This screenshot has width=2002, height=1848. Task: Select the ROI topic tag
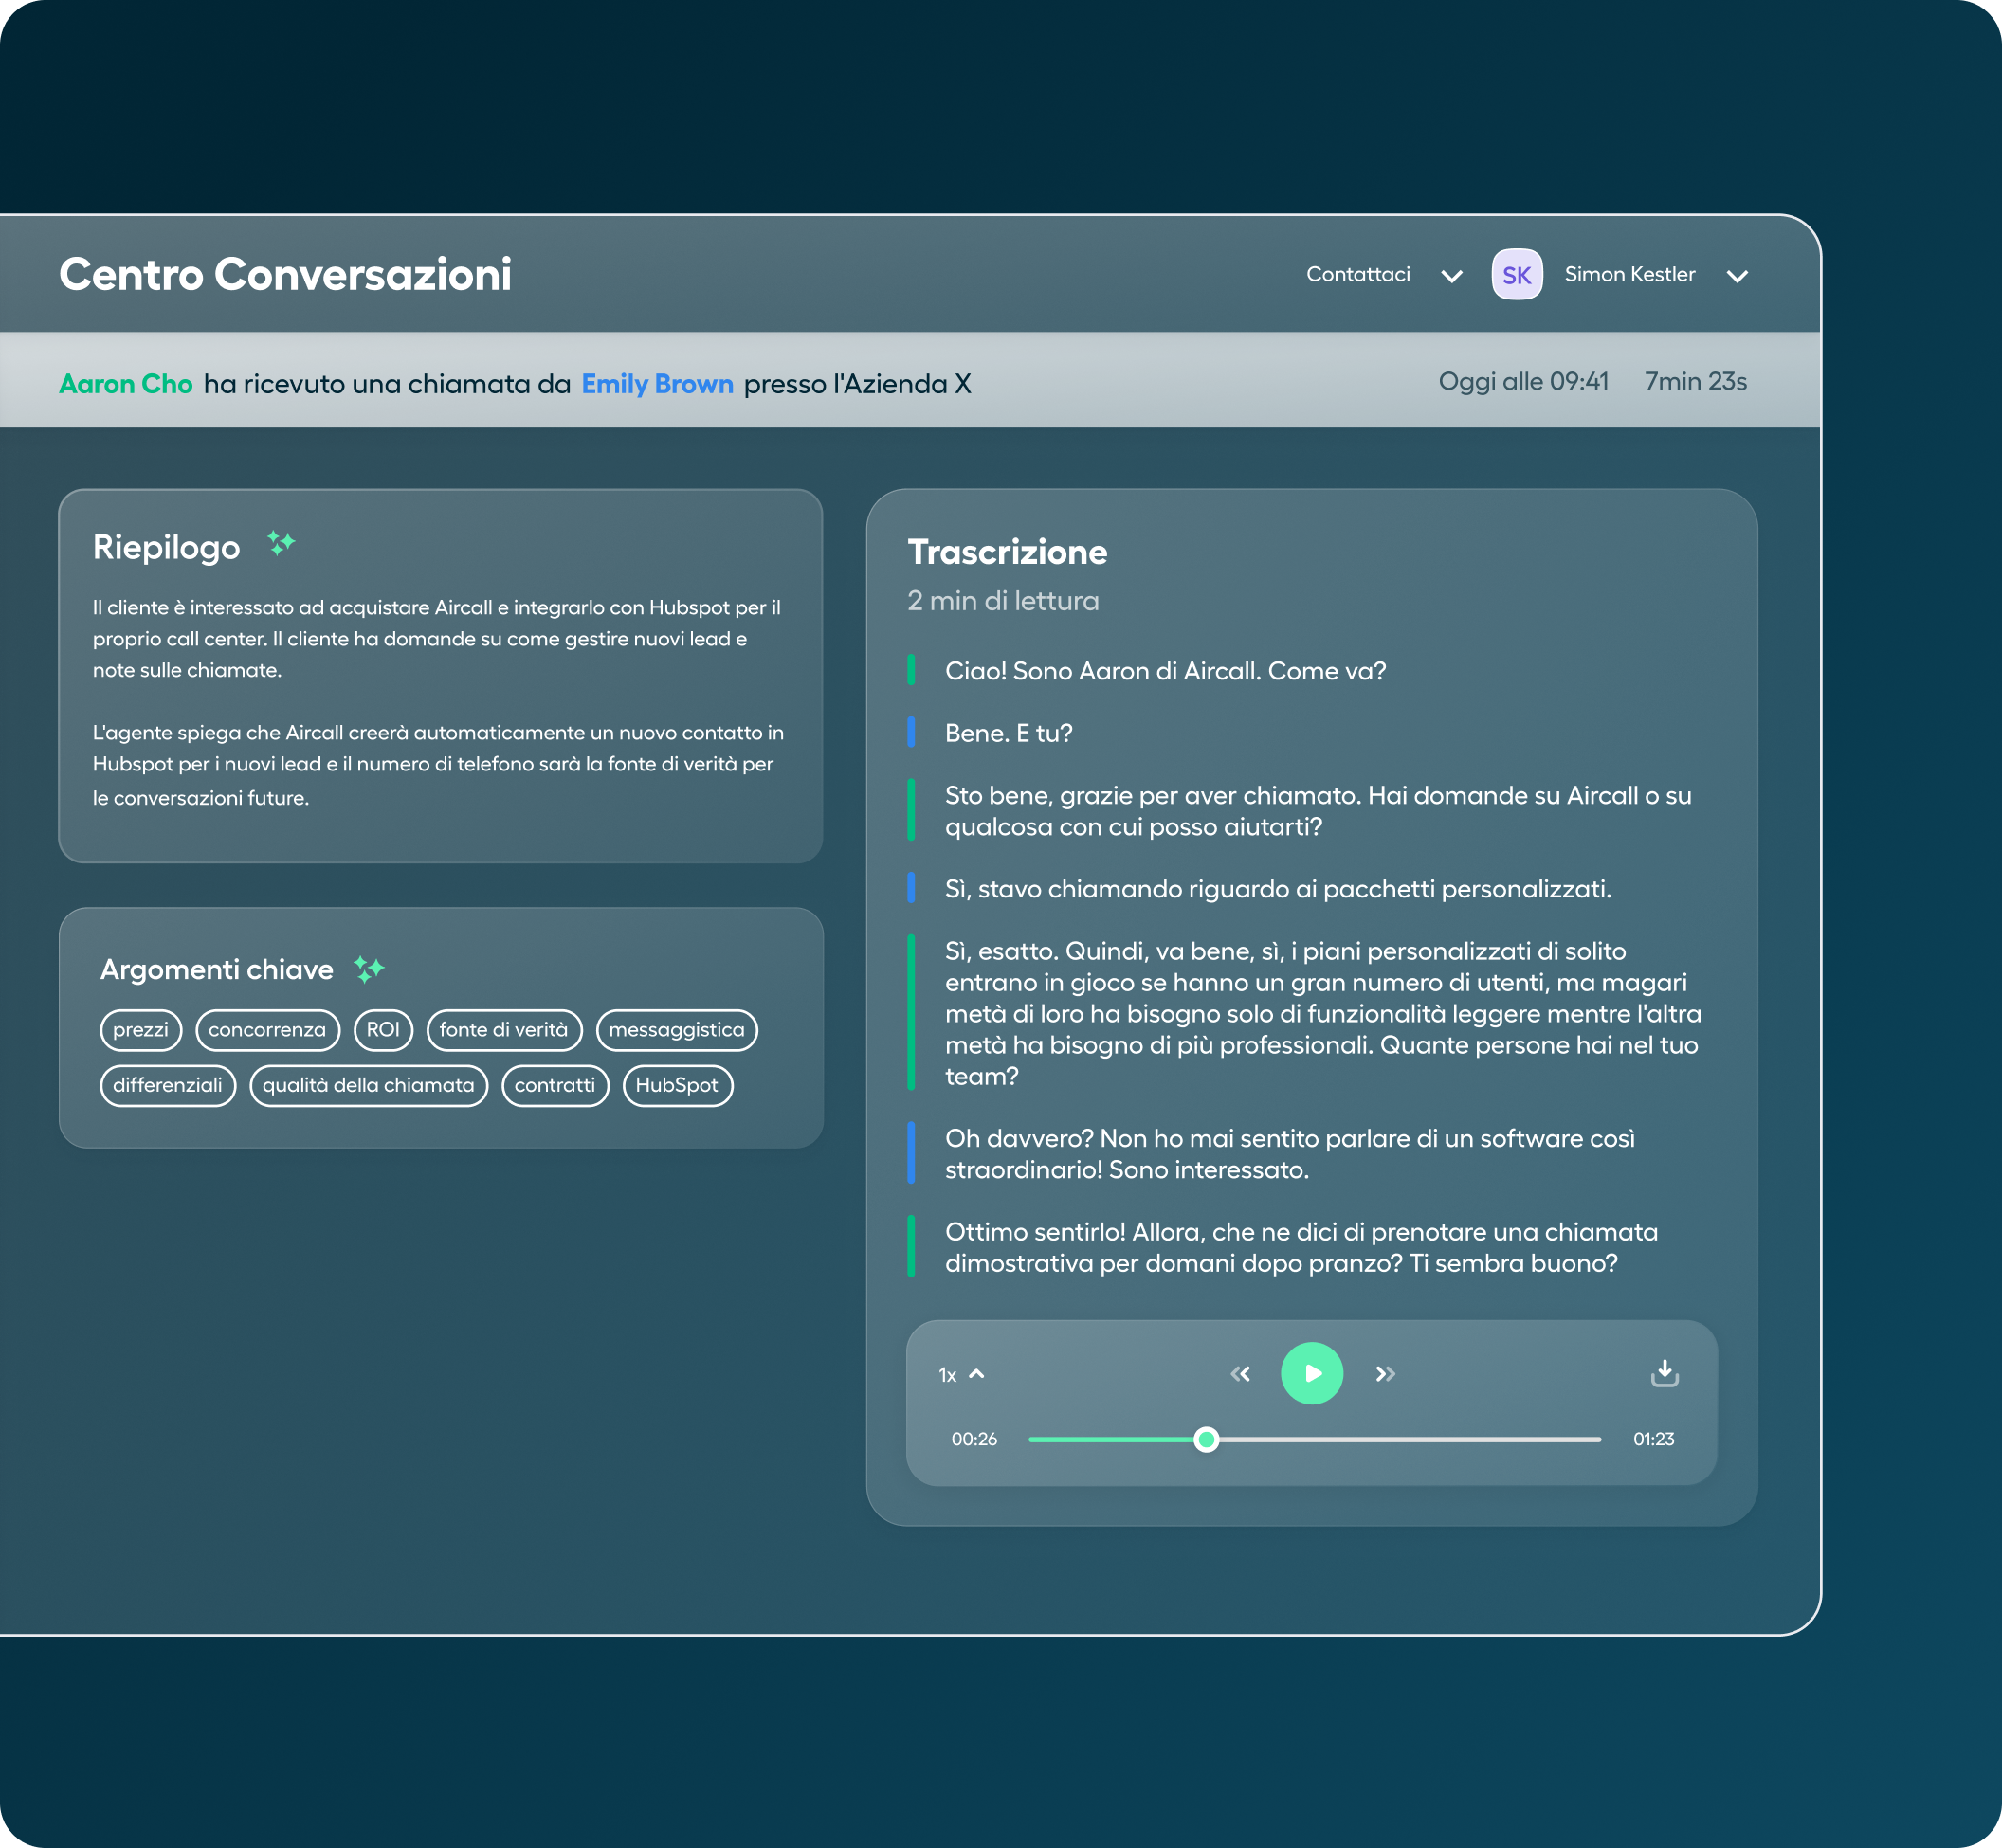[383, 1030]
